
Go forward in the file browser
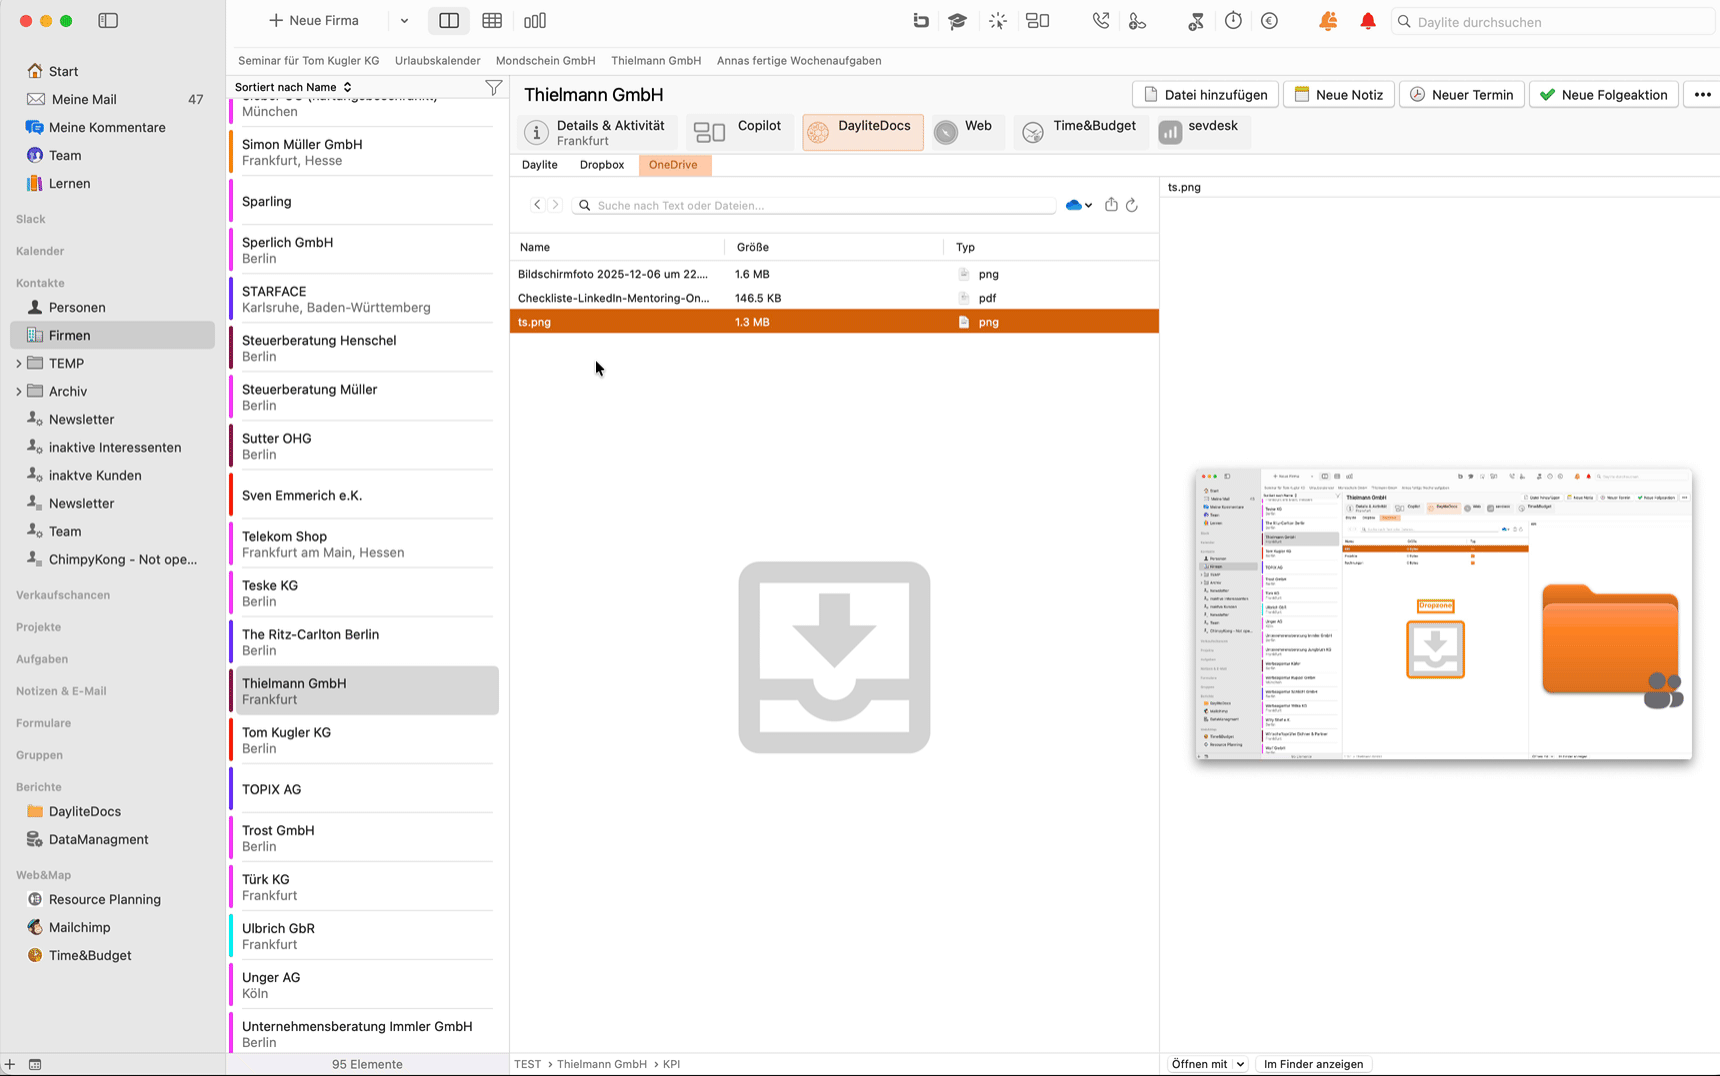(x=556, y=205)
